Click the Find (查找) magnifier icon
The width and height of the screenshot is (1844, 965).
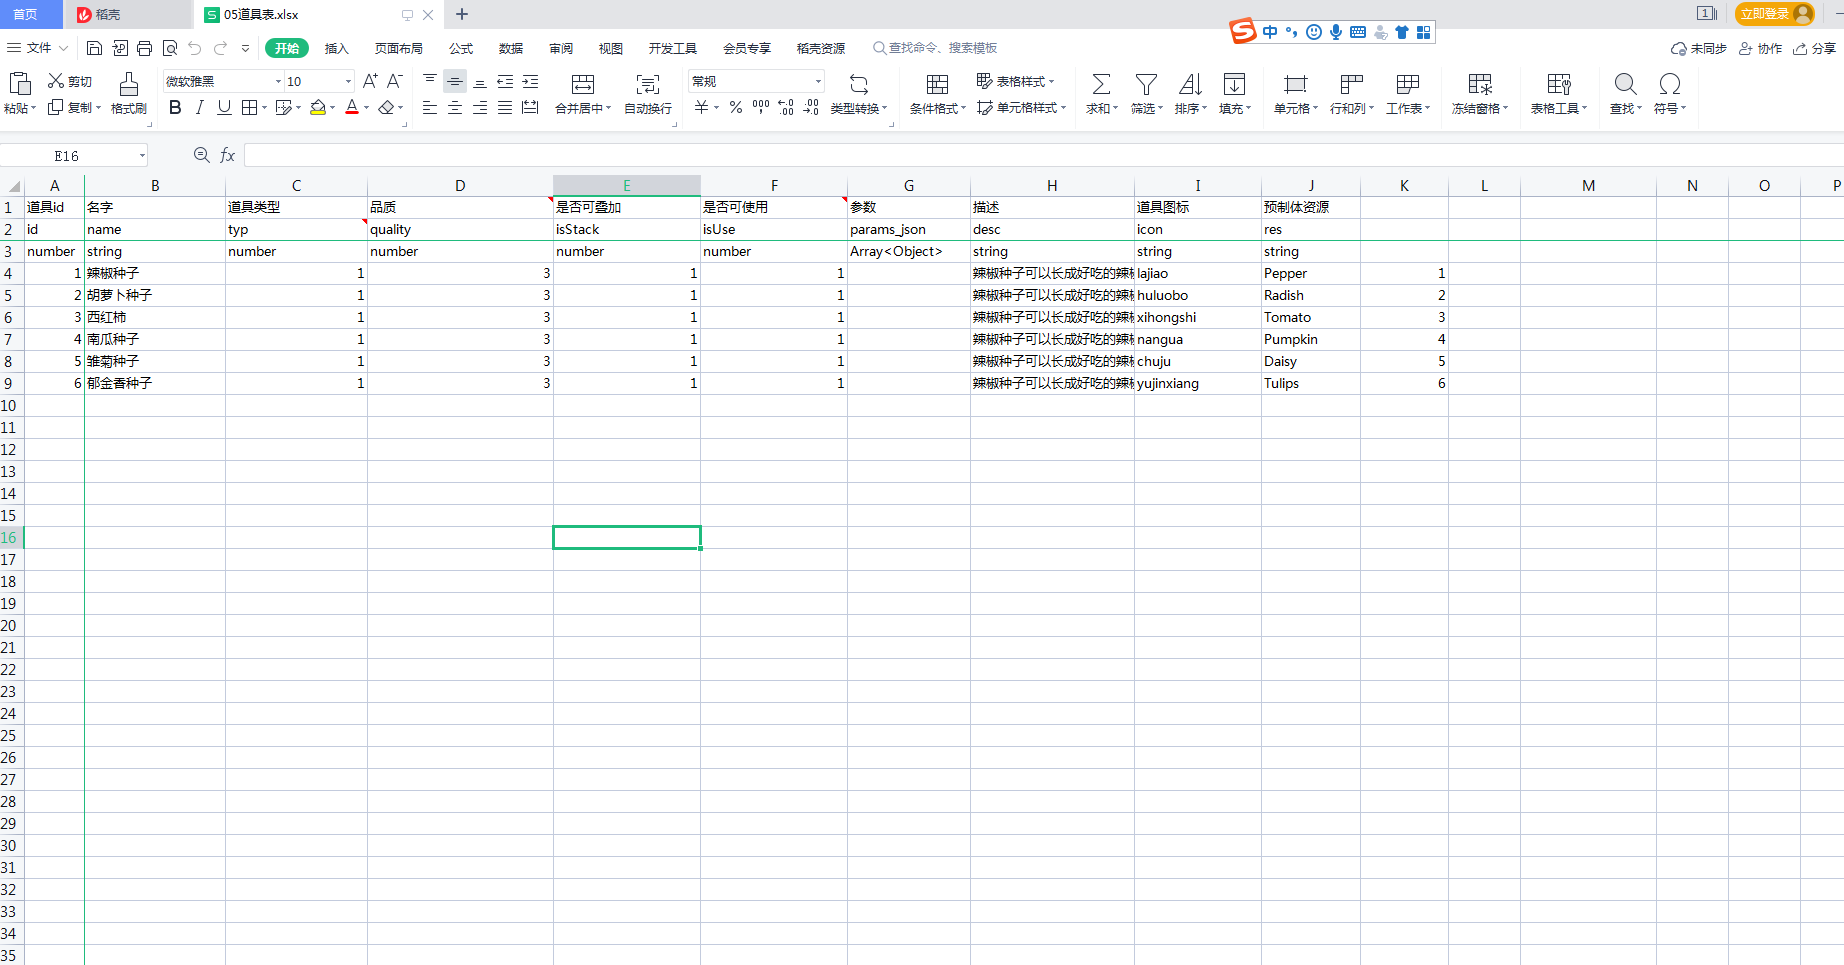(x=1626, y=84)
